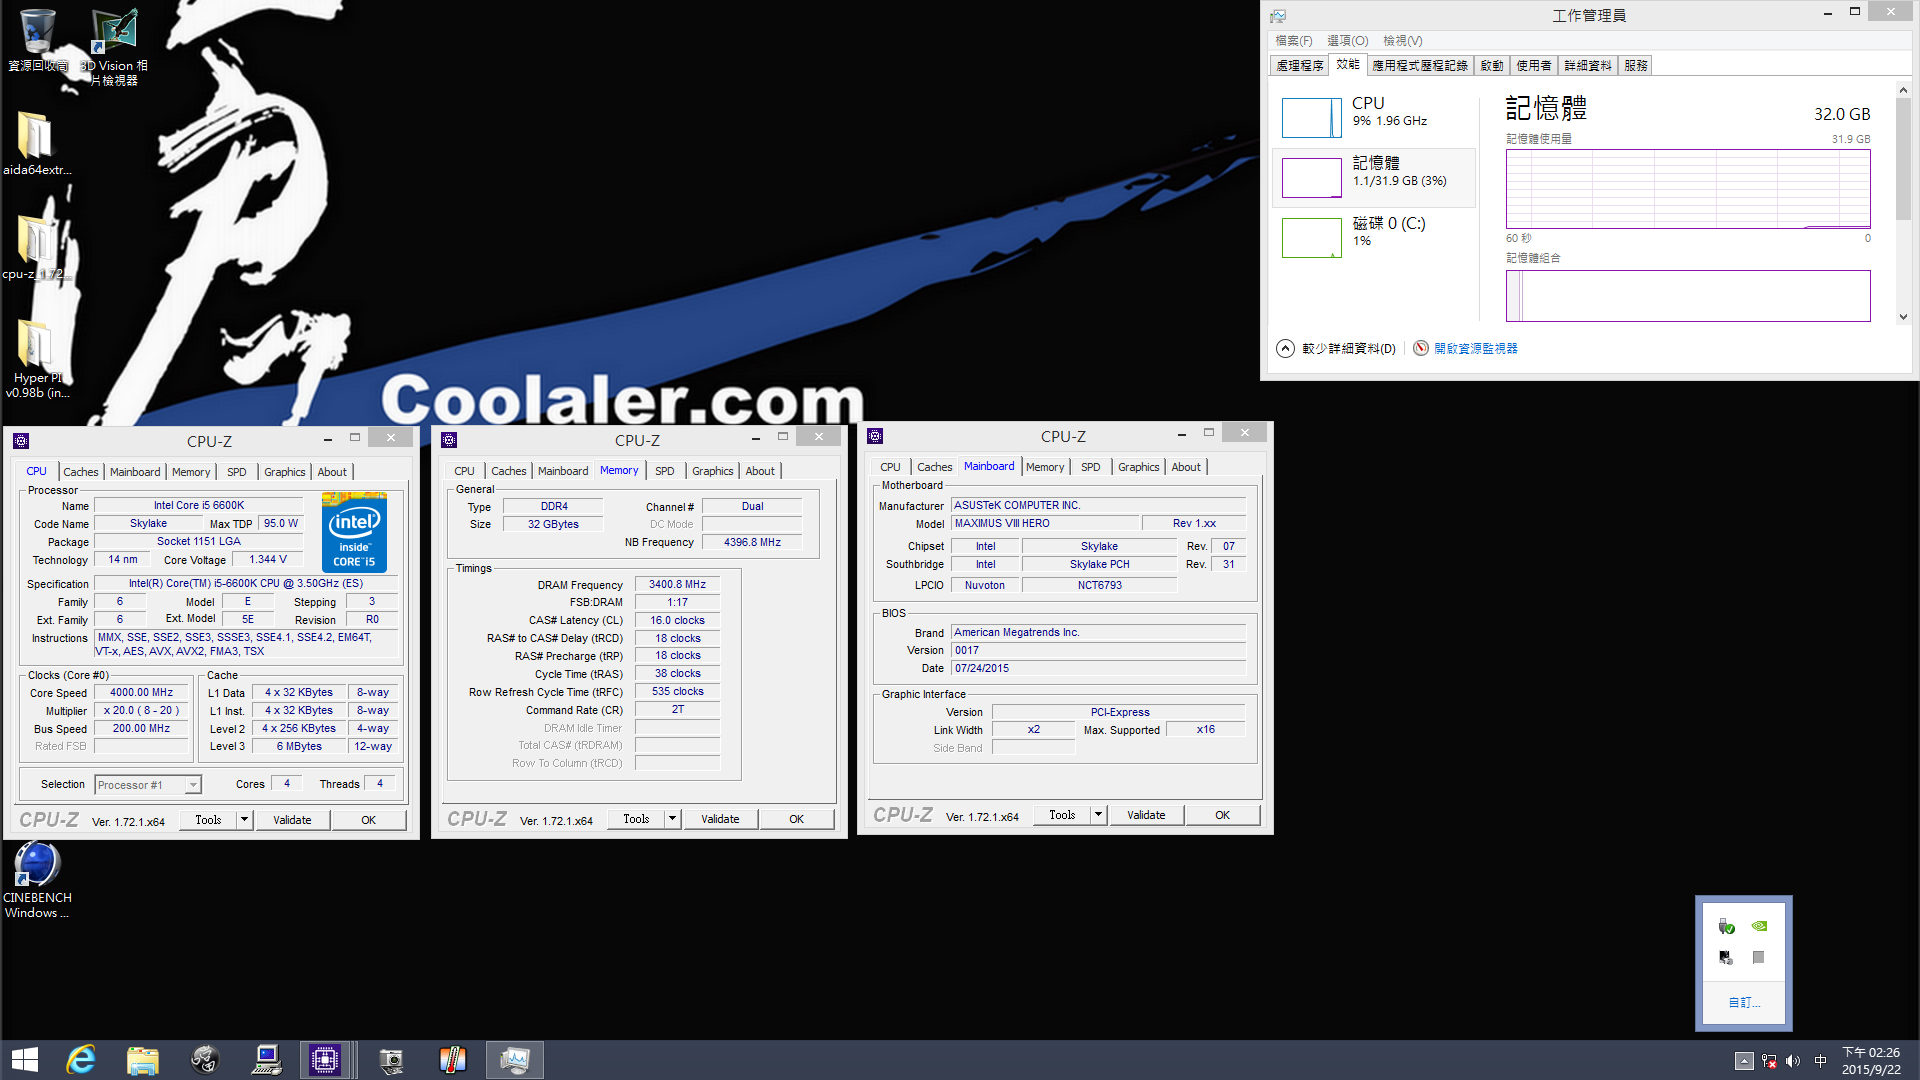Click the volume speaker tray icon
This screenshot has width=1920, height=1080.
[x=1792, y=1061]
